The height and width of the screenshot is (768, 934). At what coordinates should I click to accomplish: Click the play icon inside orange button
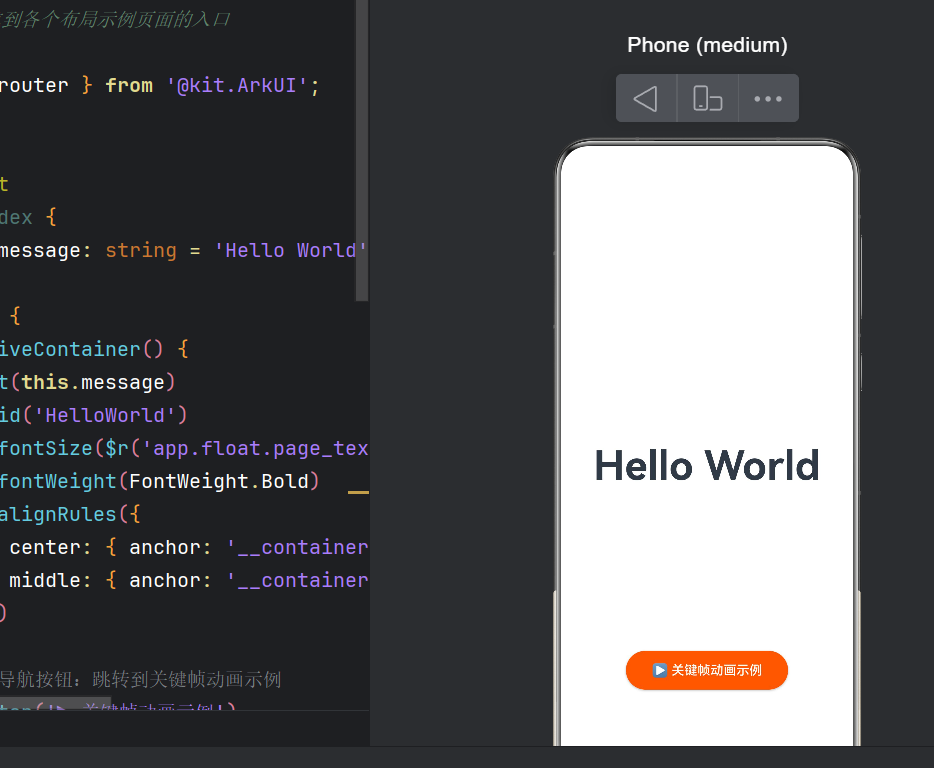click(659, 670)
